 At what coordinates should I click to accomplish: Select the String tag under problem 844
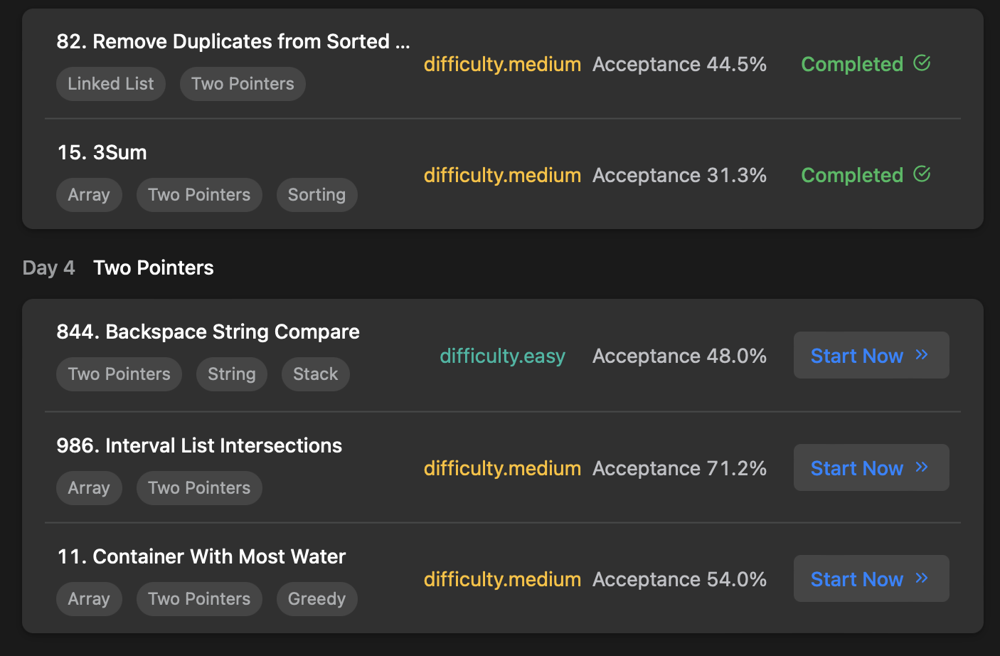point(232,374)
